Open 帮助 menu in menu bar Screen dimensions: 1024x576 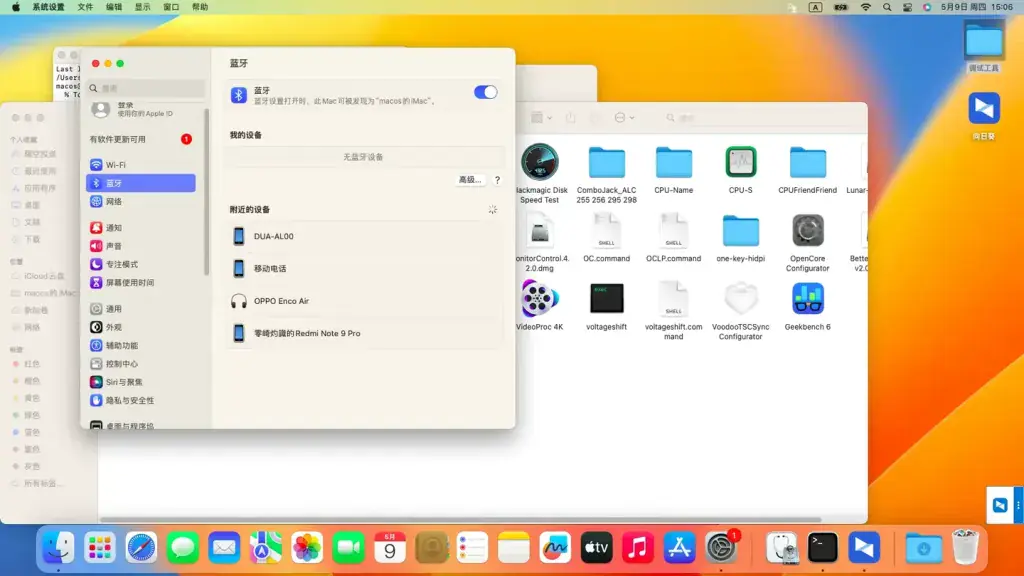click(x=200, y=7)
